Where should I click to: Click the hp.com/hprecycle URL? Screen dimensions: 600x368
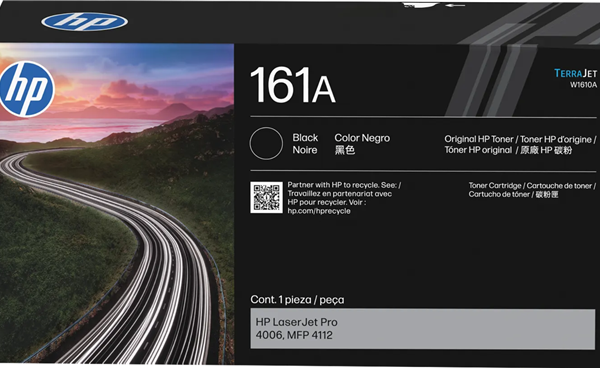(319, 211)
